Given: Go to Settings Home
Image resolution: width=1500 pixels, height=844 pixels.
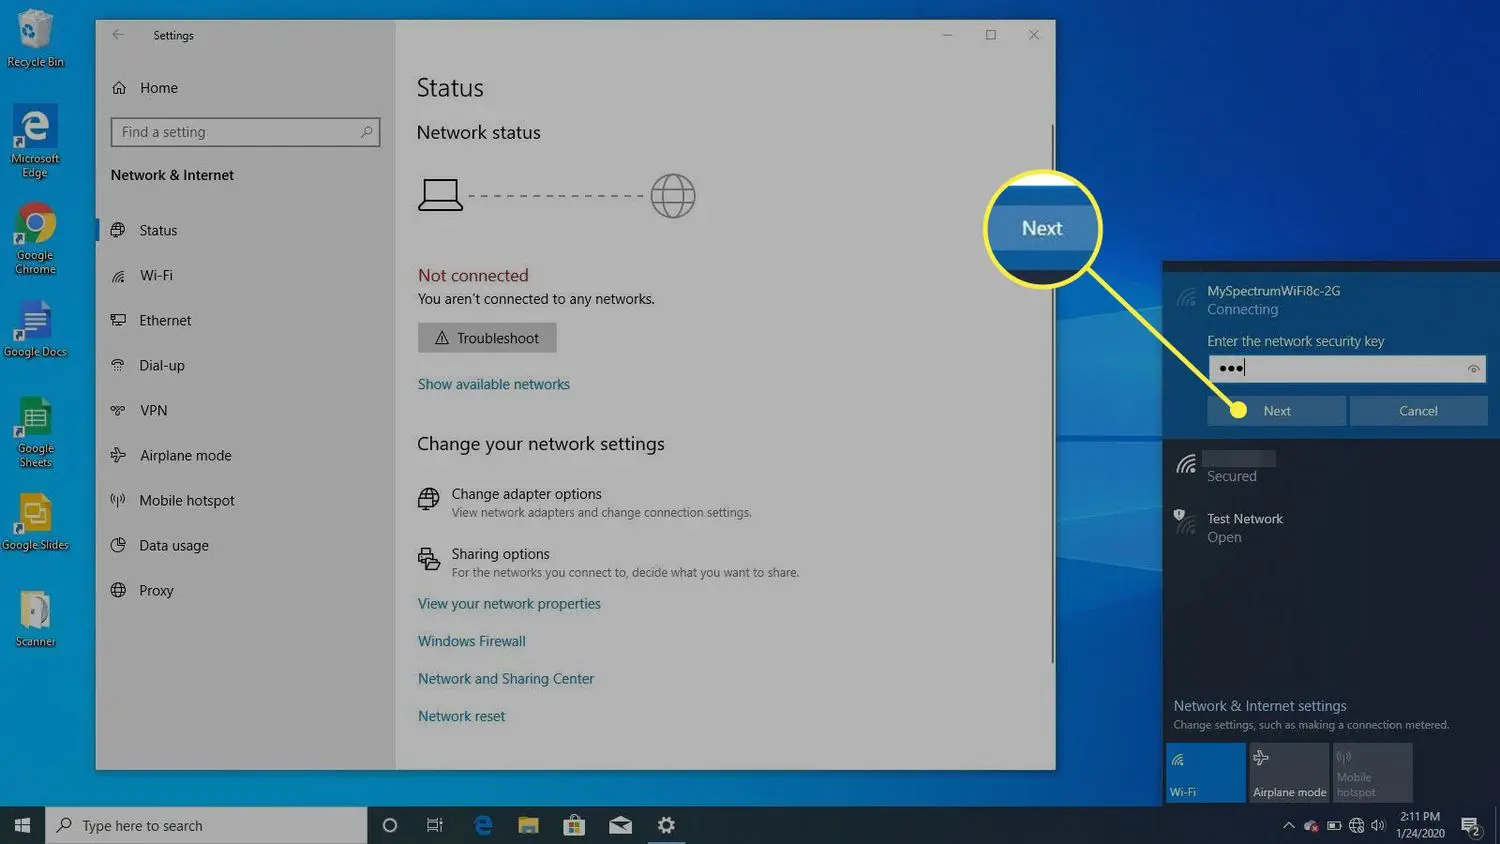Looking at the screenshot, I should click(145, 88).
